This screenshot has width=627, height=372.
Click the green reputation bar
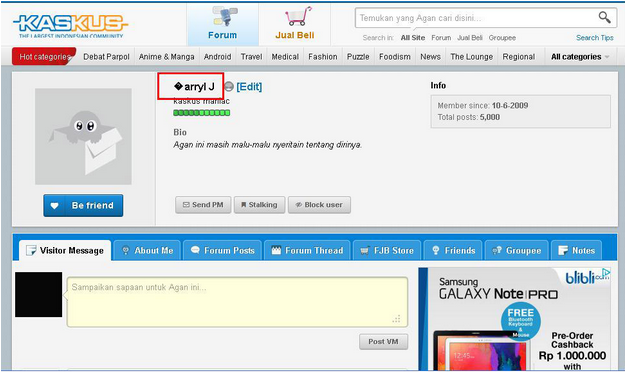202,113
